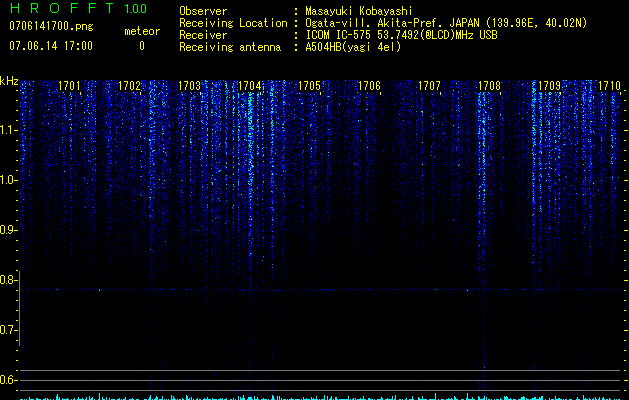629x400 pixels.
Task: Select the antenna text A504HB(yagi 4el)
Action: (353, 47)
